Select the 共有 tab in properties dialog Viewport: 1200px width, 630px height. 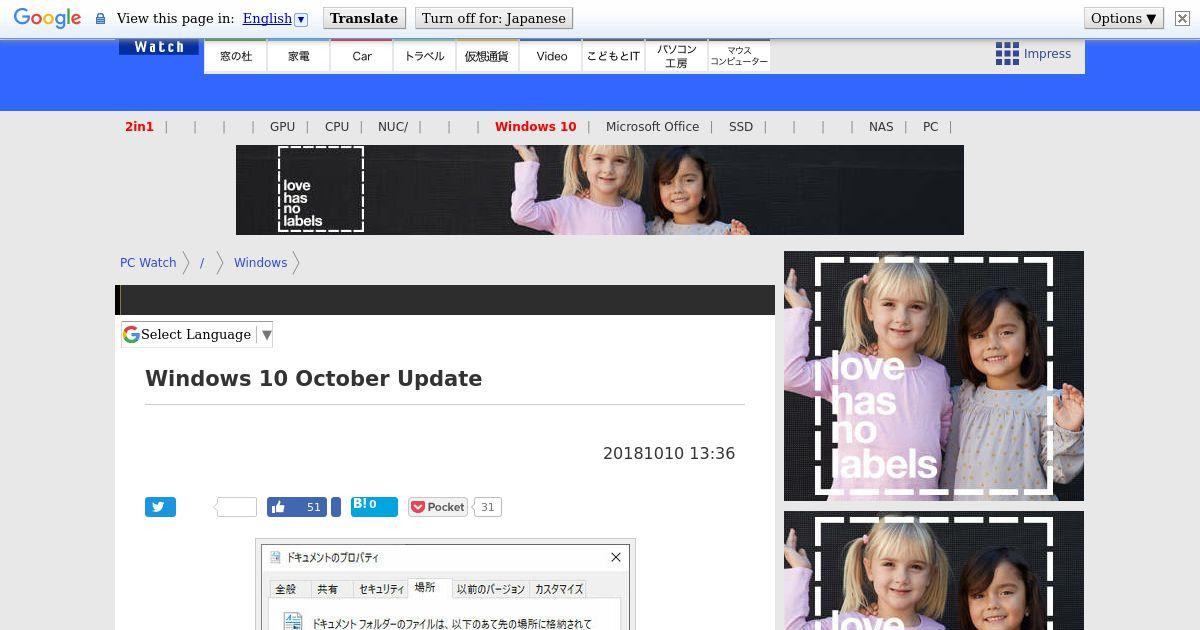[328, 589]
